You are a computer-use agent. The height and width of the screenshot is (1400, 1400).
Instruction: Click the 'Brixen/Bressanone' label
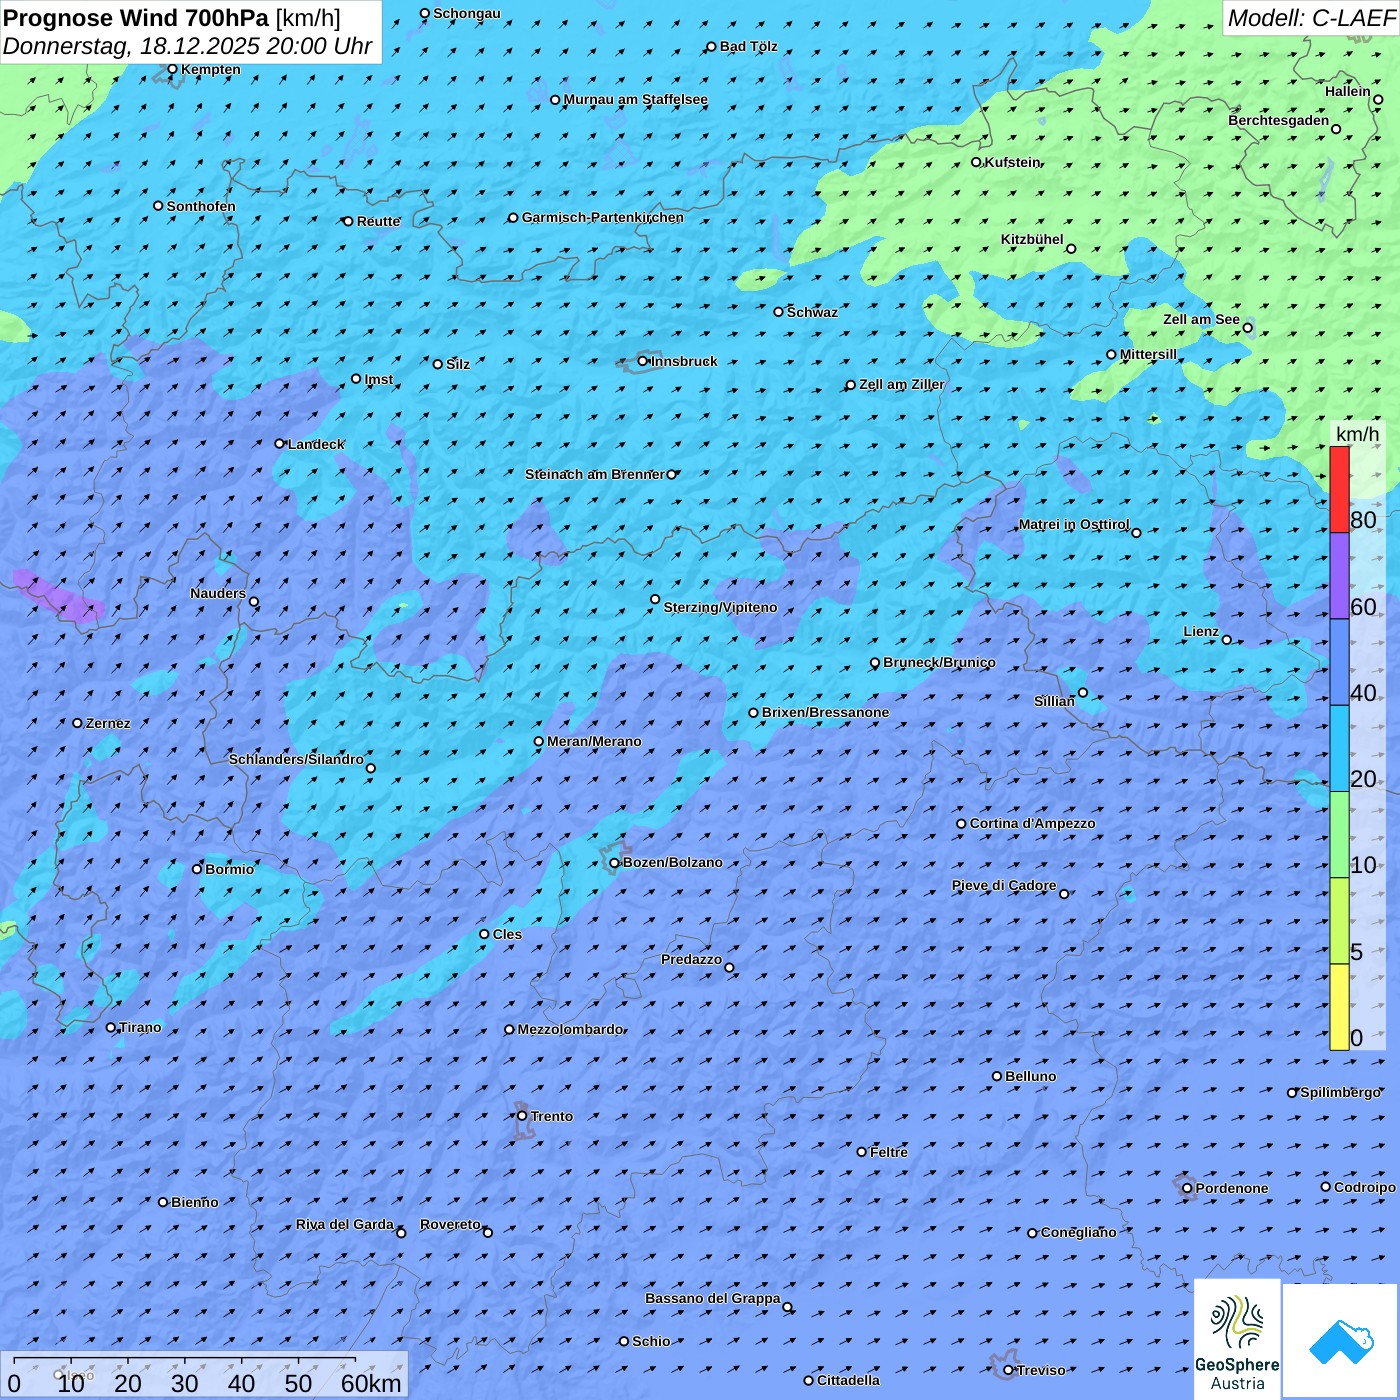826,713
